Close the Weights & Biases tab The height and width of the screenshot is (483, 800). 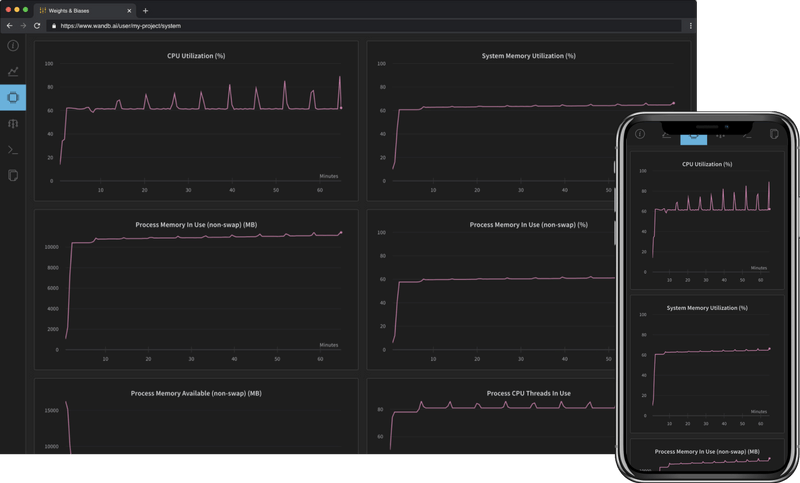(130, 10)
